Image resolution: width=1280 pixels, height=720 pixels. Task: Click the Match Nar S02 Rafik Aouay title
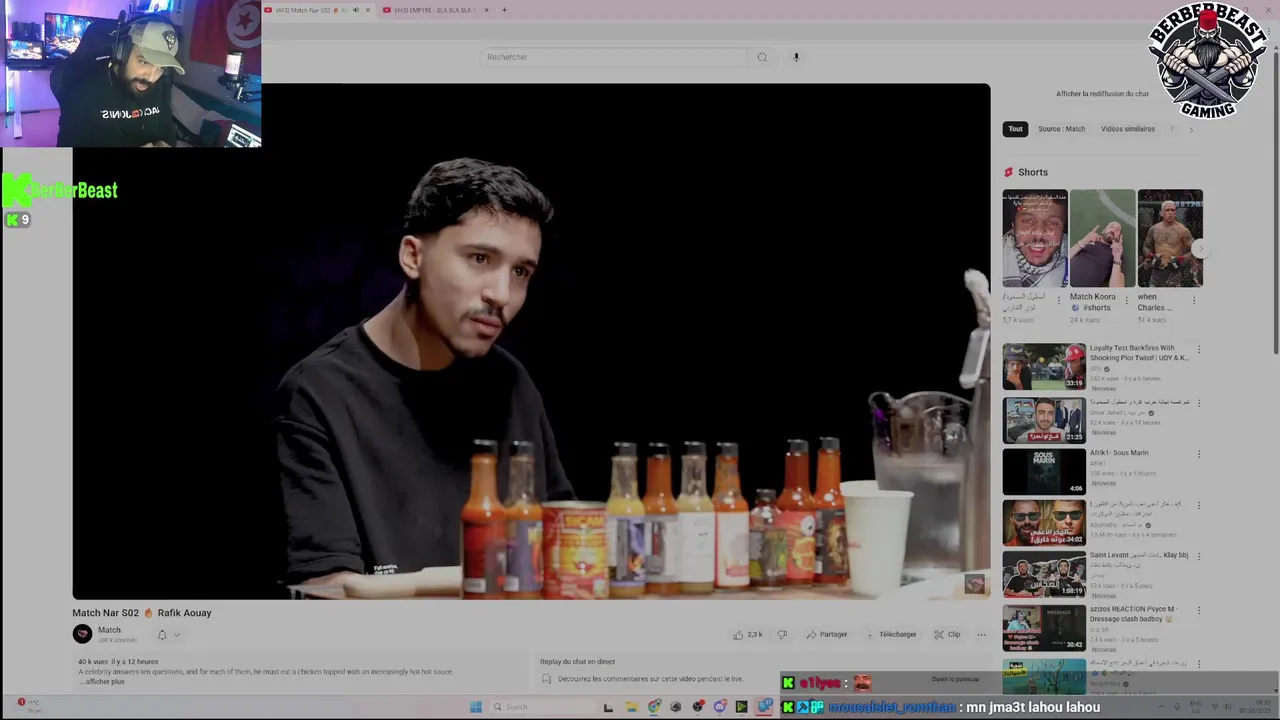point(141,613)
